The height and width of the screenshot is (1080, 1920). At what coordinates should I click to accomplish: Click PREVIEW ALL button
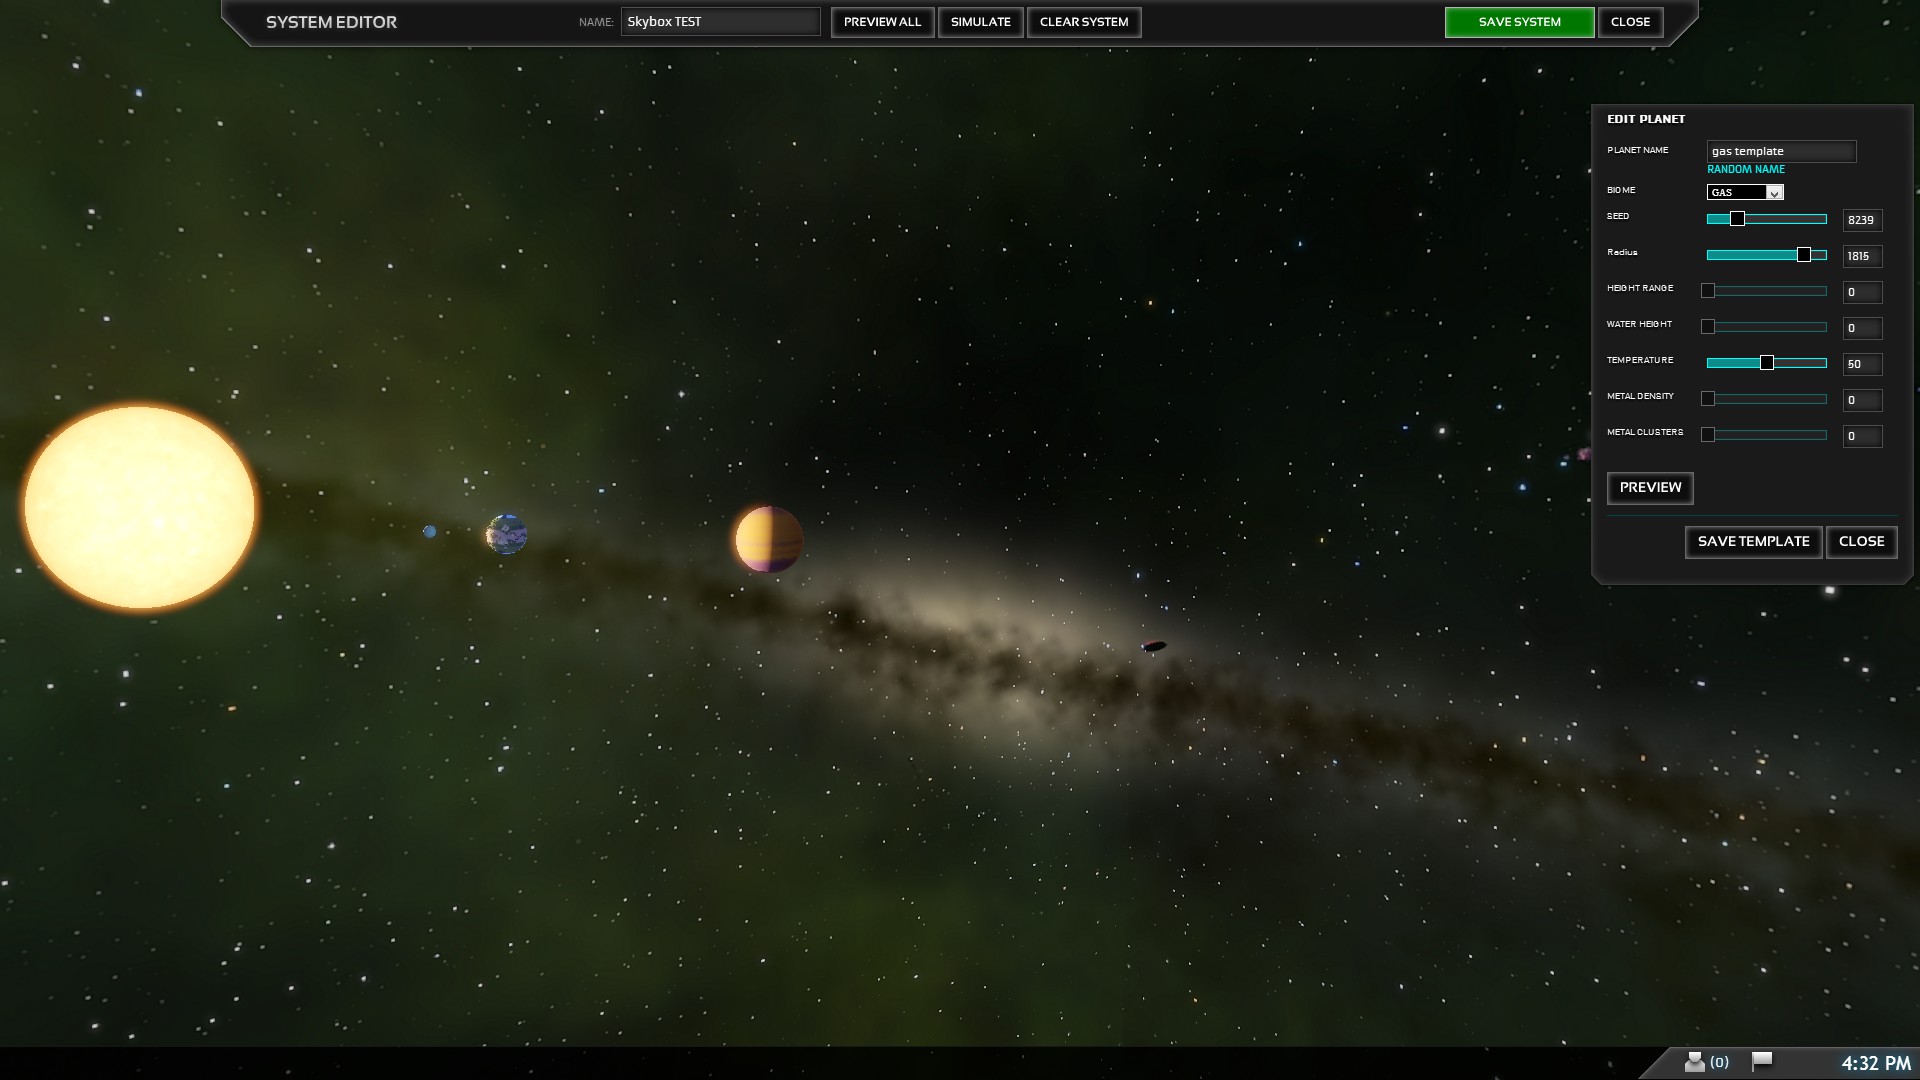click(x=882, y=22)
